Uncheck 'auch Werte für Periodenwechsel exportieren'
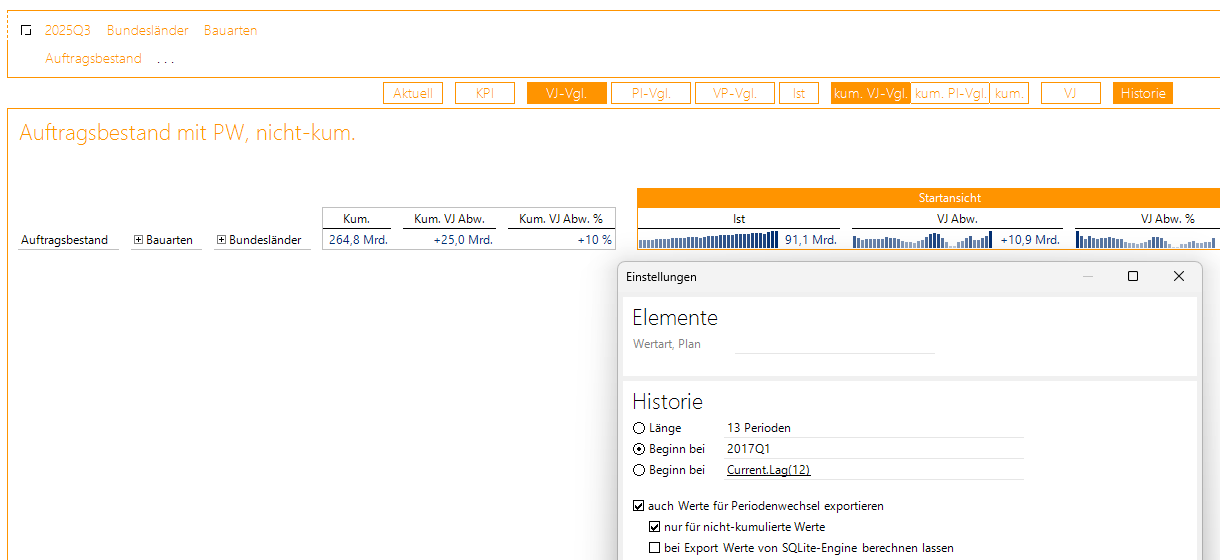This screenshot has width=1220, height=560. coord(640,506)
